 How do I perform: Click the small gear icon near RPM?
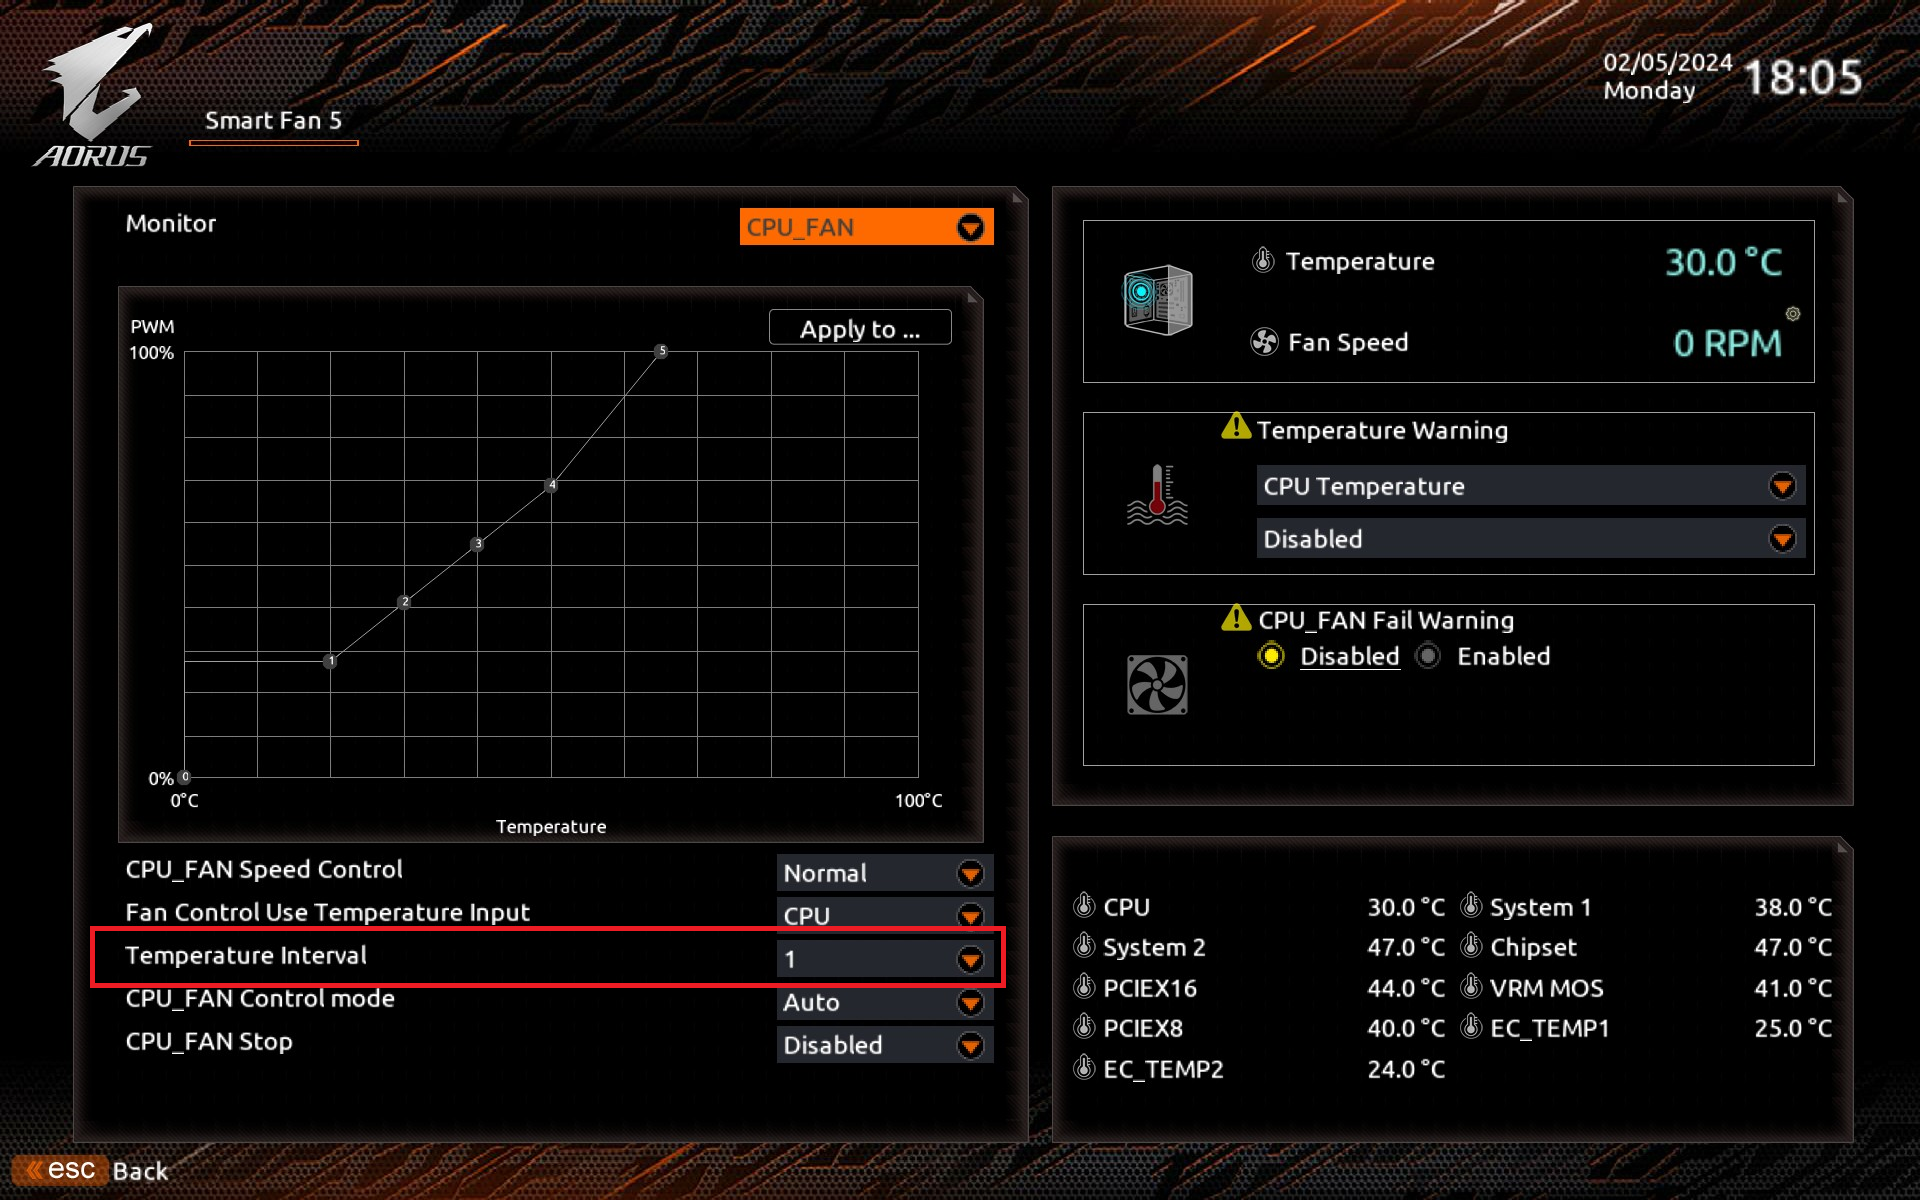click(1793, 314)
